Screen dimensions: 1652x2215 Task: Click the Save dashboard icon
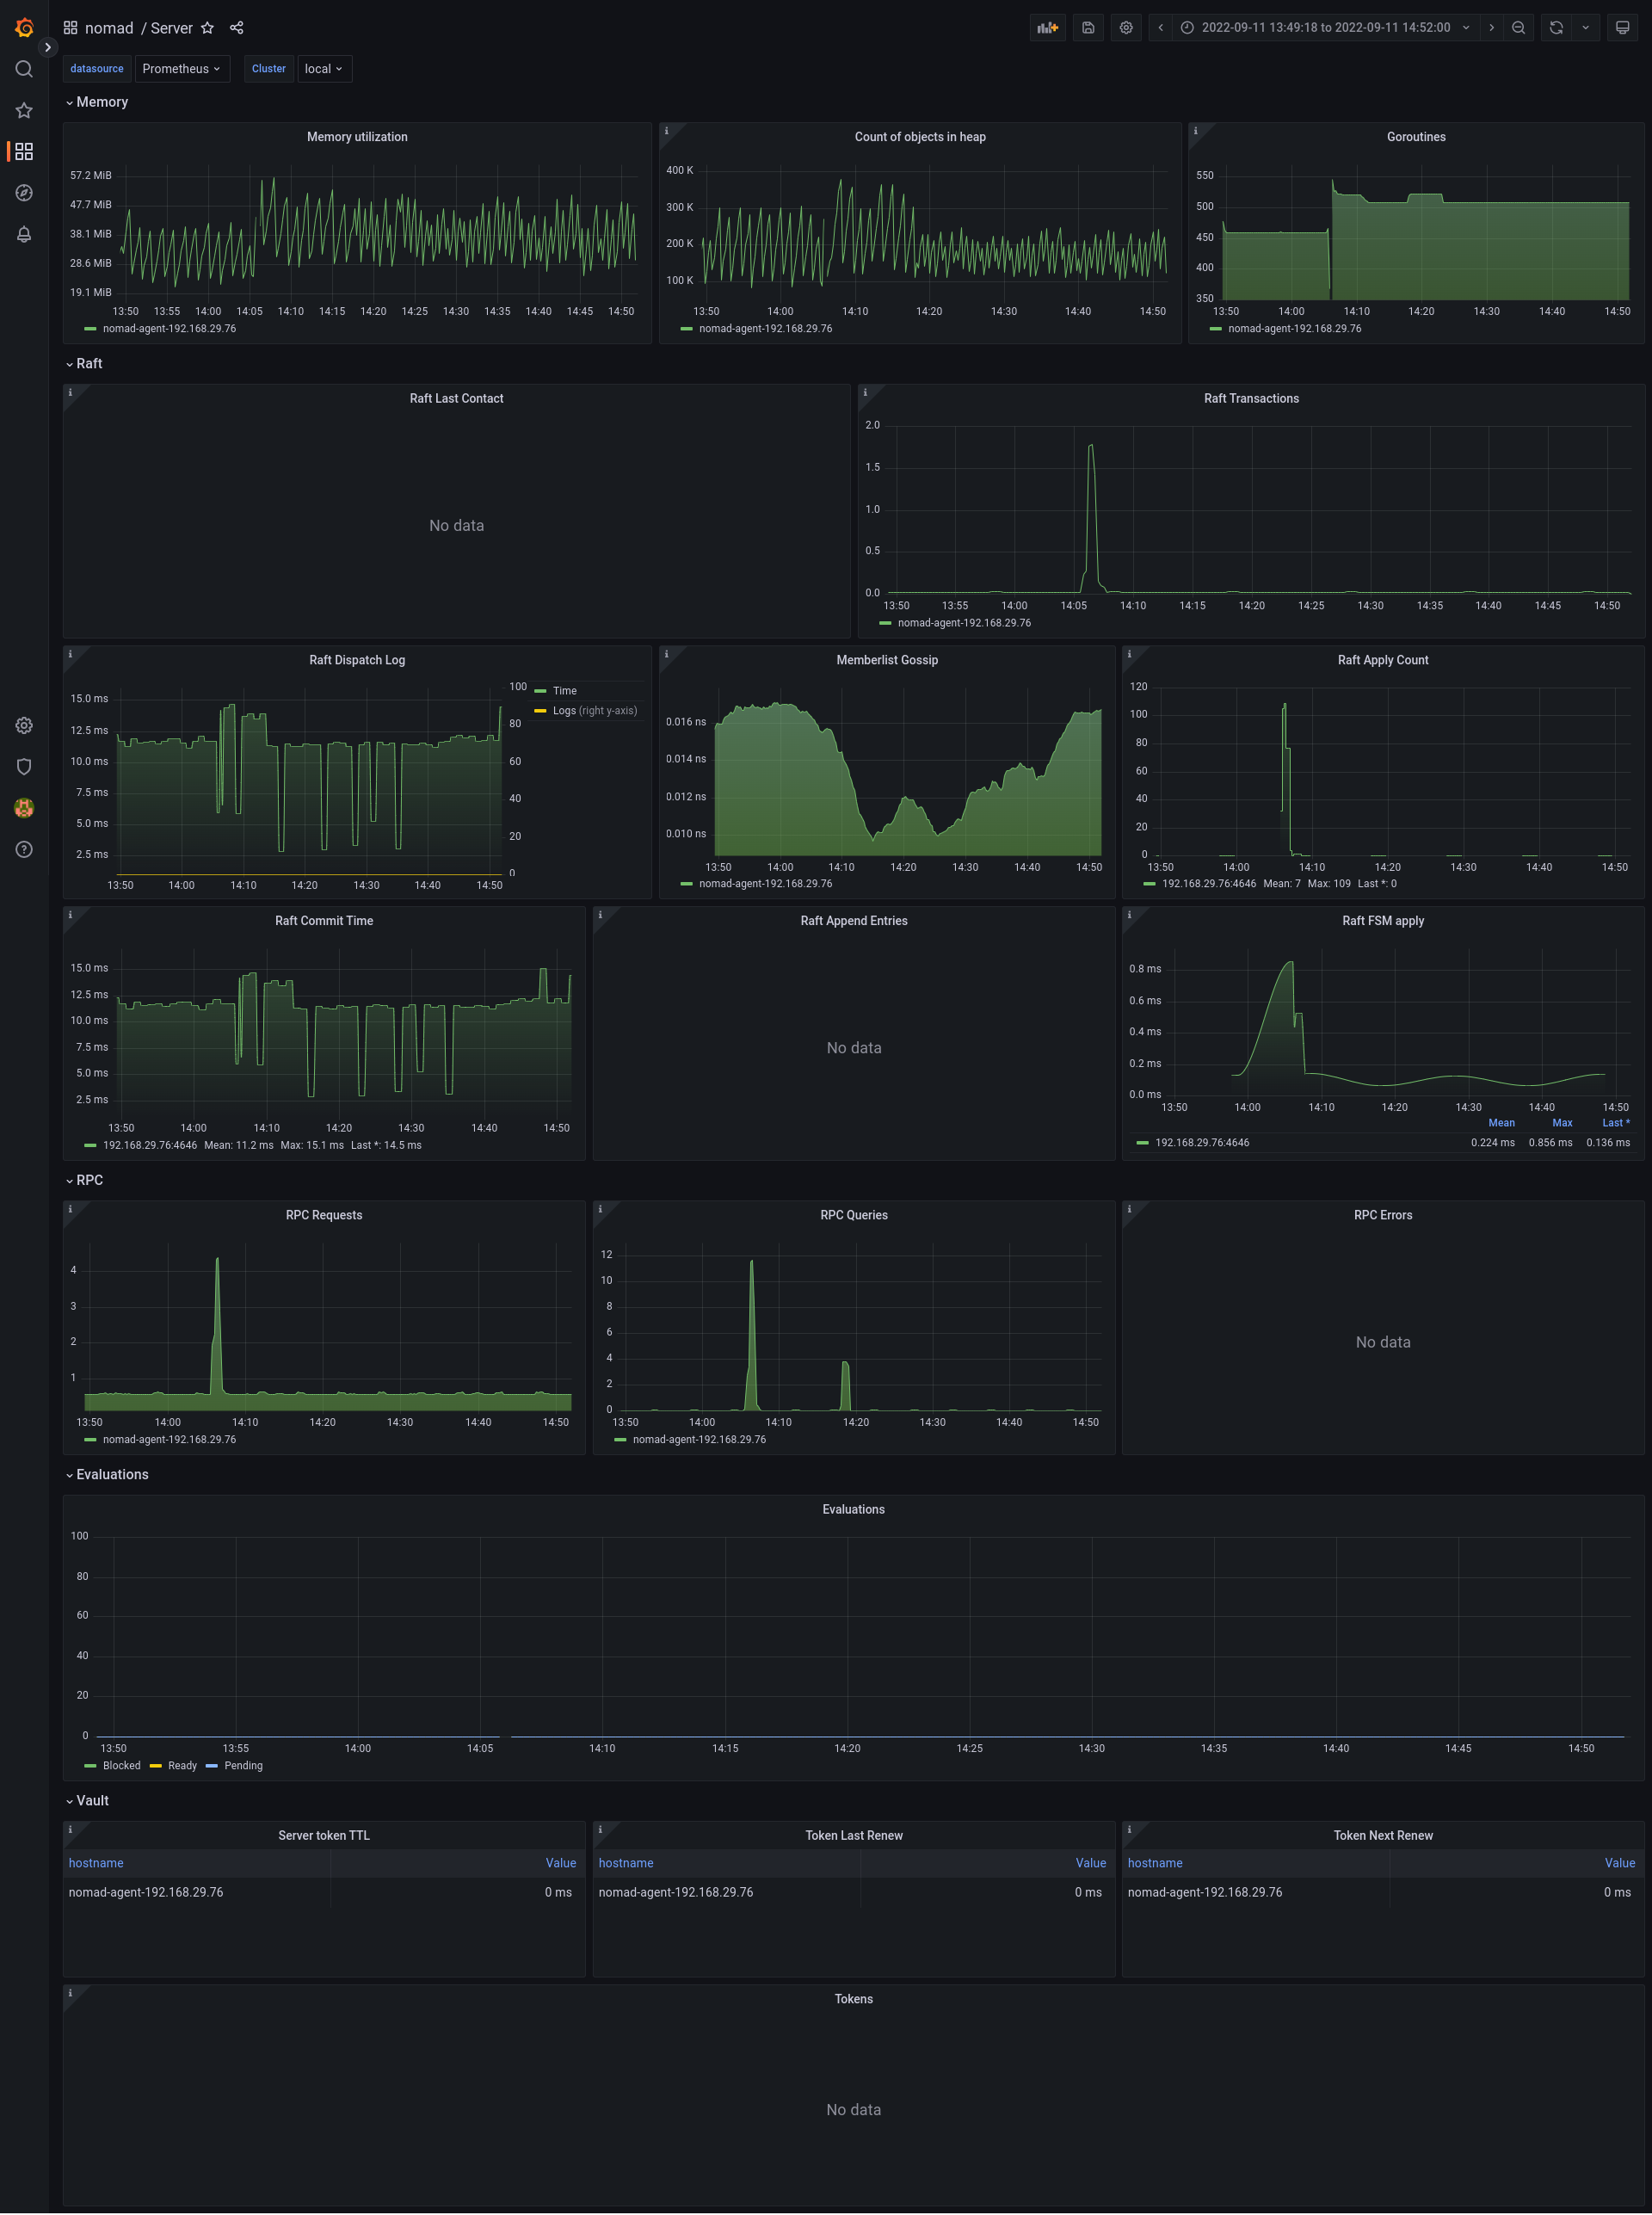tap(1088, 28)
